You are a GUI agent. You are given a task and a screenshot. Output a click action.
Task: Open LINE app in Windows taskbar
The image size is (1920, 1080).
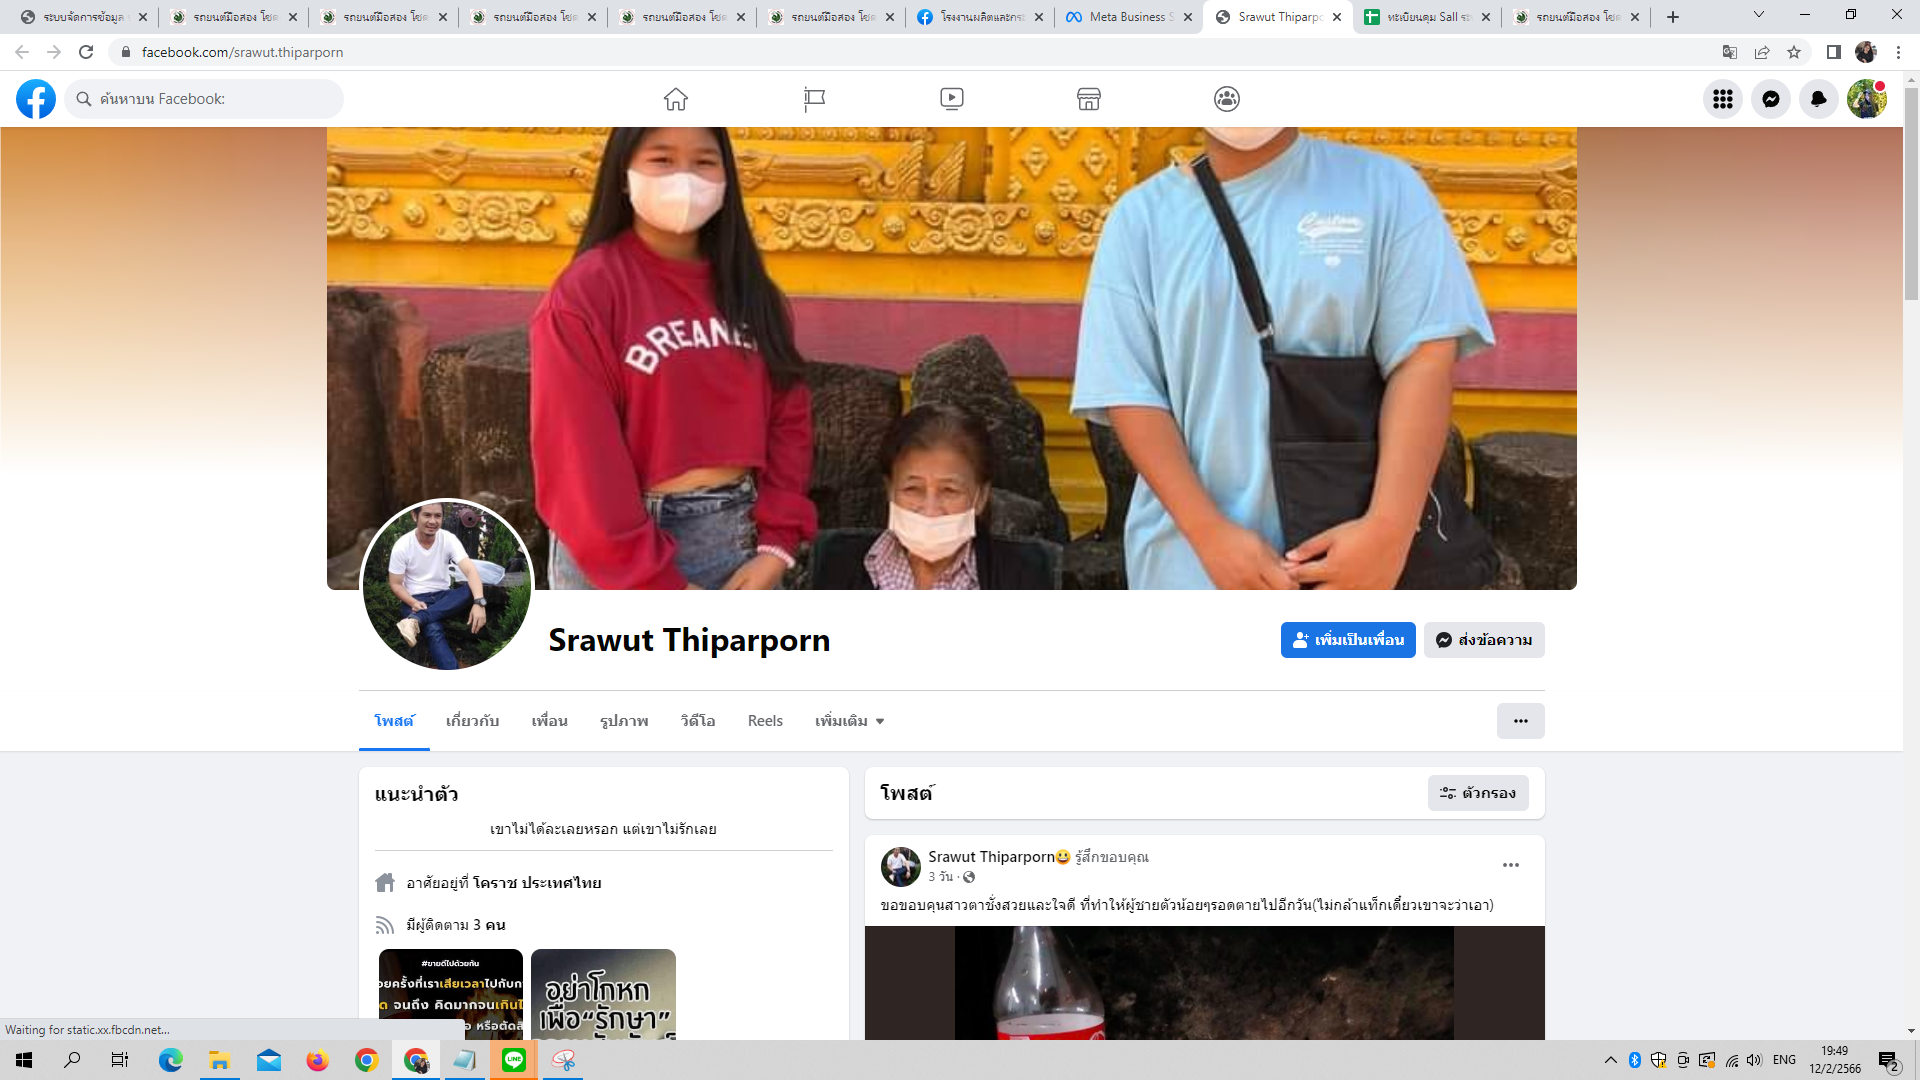point(514,1060)
